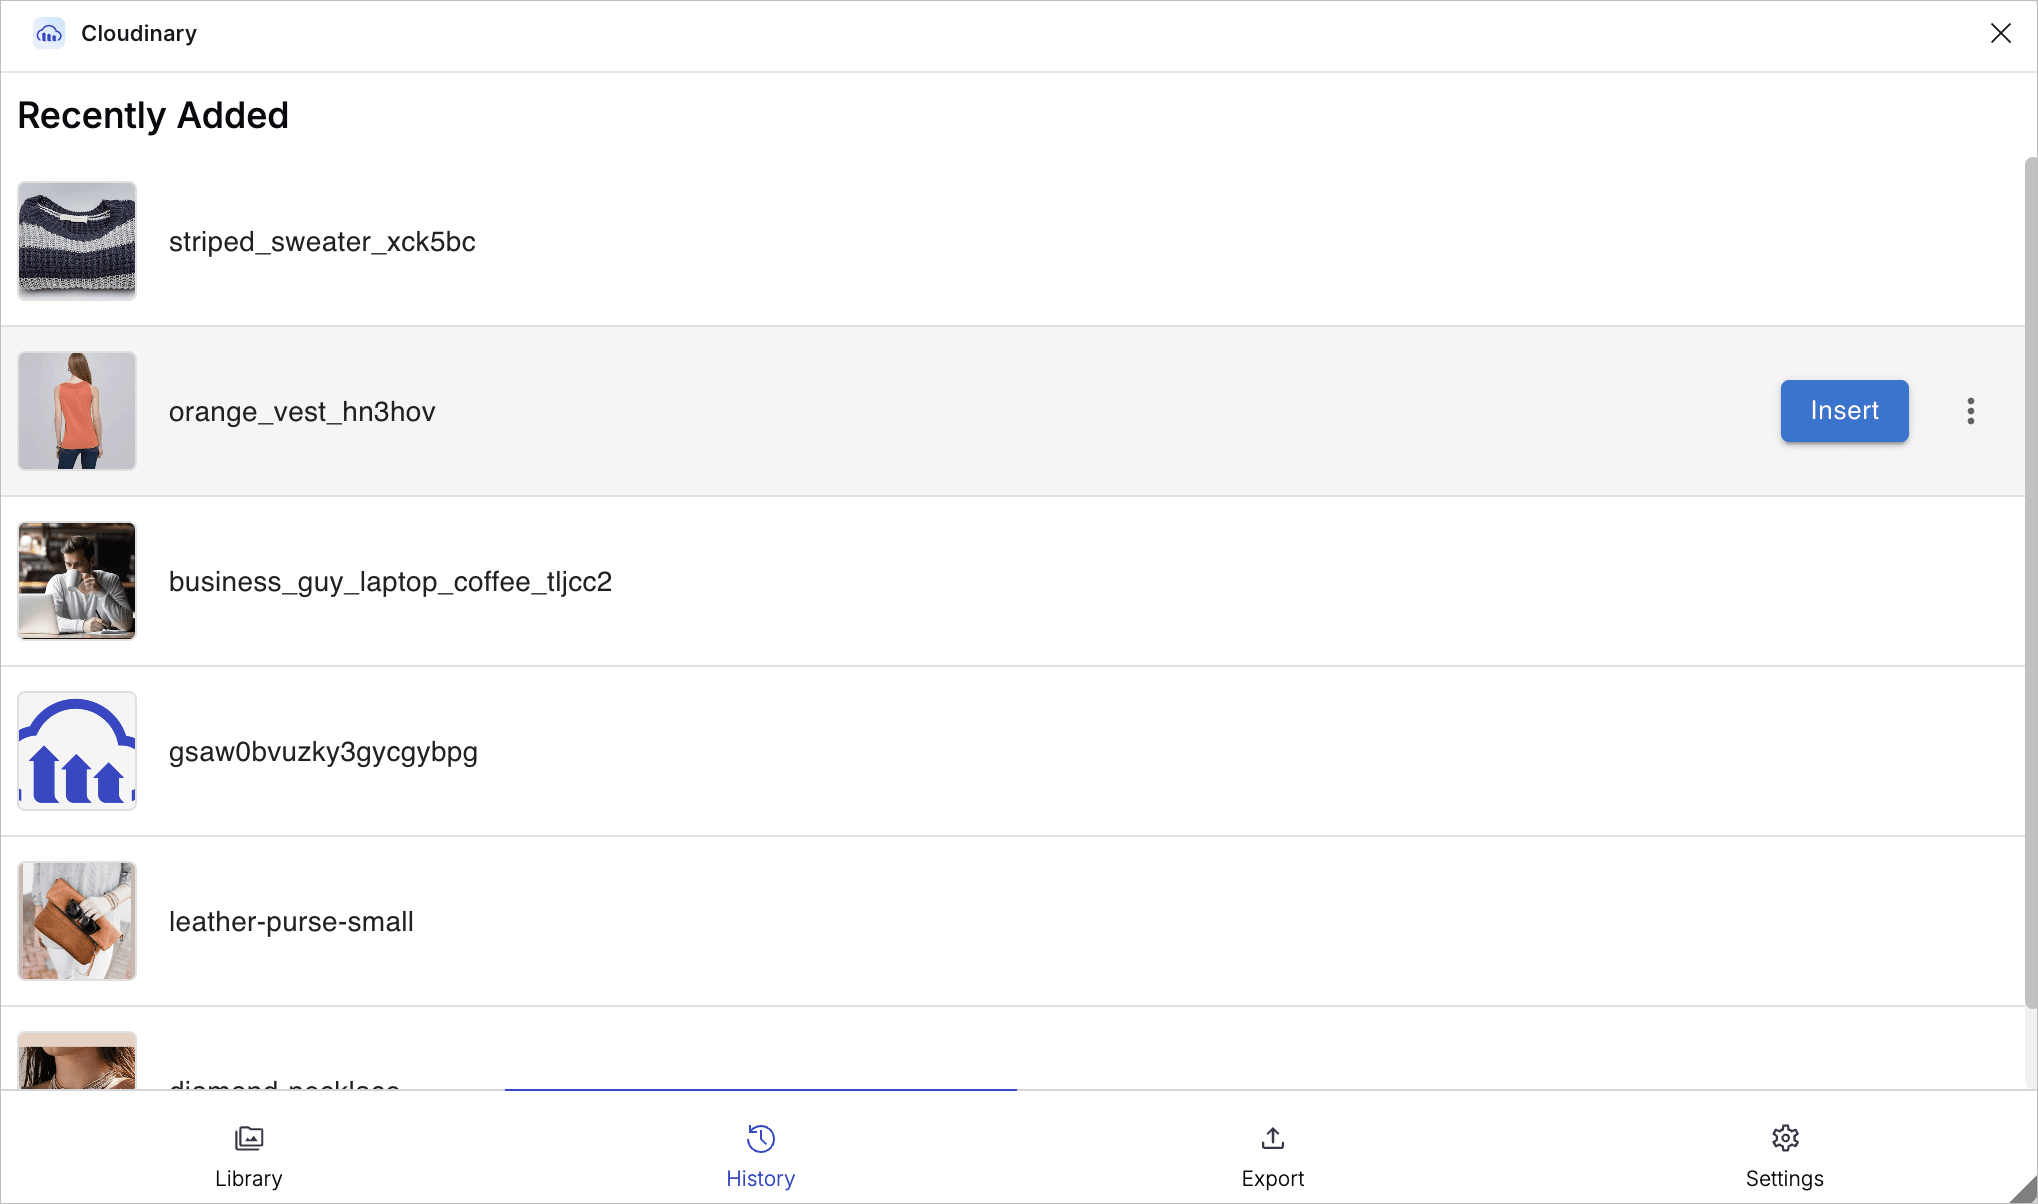Click the gsaw0bvuzky3gycgybpg asset name
The image size is (2038, 1204).
323,752
